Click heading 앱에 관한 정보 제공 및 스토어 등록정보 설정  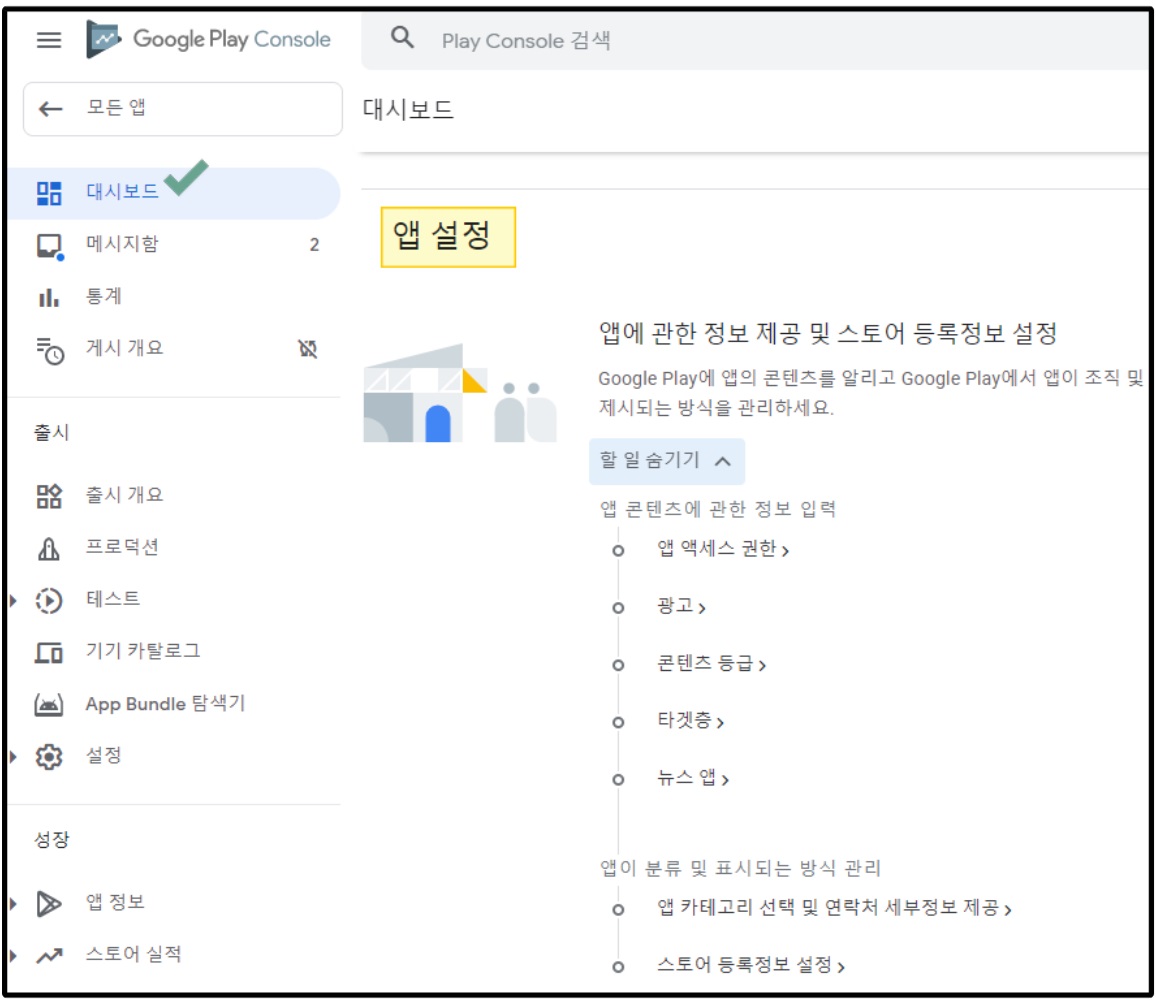tap(828, 333)
